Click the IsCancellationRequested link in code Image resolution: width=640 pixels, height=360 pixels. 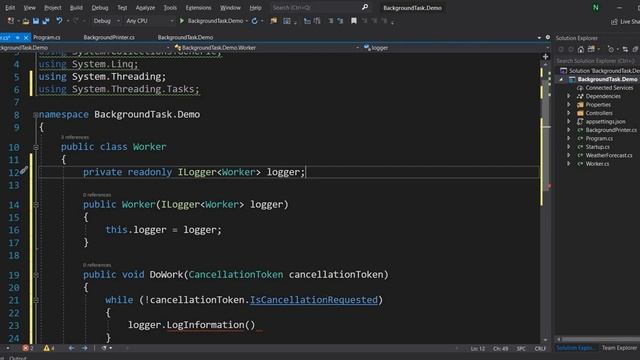point(313,300)
